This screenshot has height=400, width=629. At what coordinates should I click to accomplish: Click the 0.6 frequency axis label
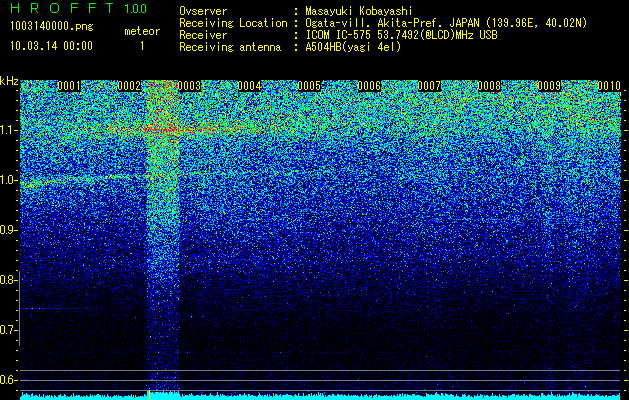(8, 380)
